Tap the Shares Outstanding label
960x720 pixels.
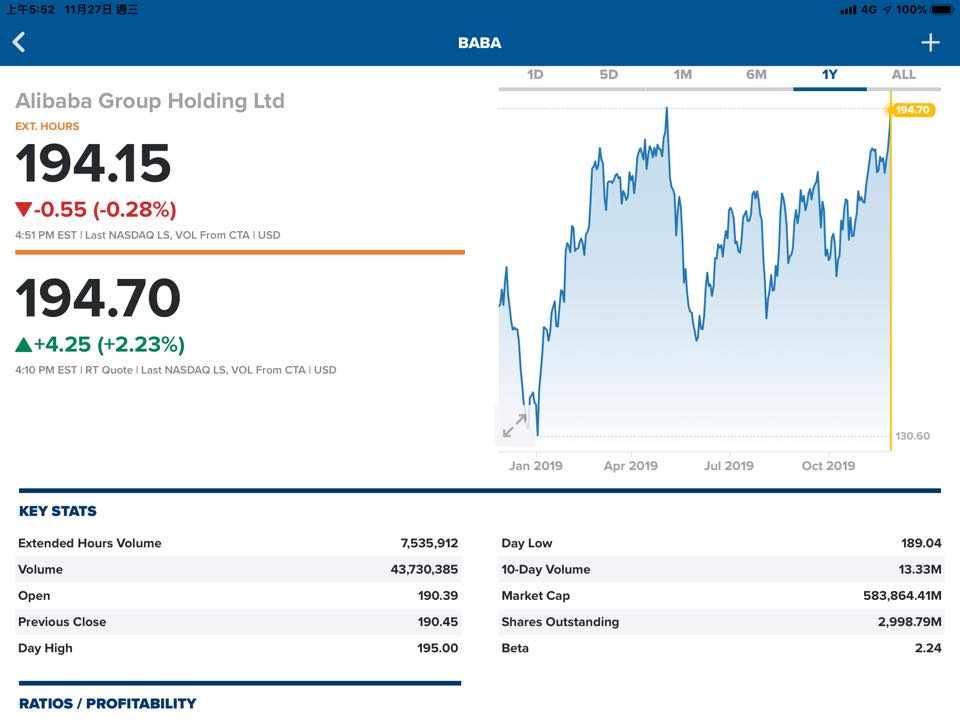coord(560,622)
